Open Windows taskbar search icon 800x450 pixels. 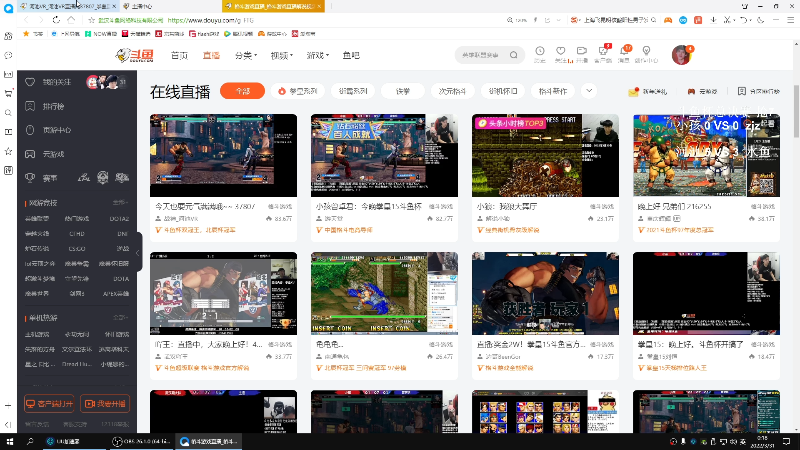pyautogui.click(x=30, y=441)
